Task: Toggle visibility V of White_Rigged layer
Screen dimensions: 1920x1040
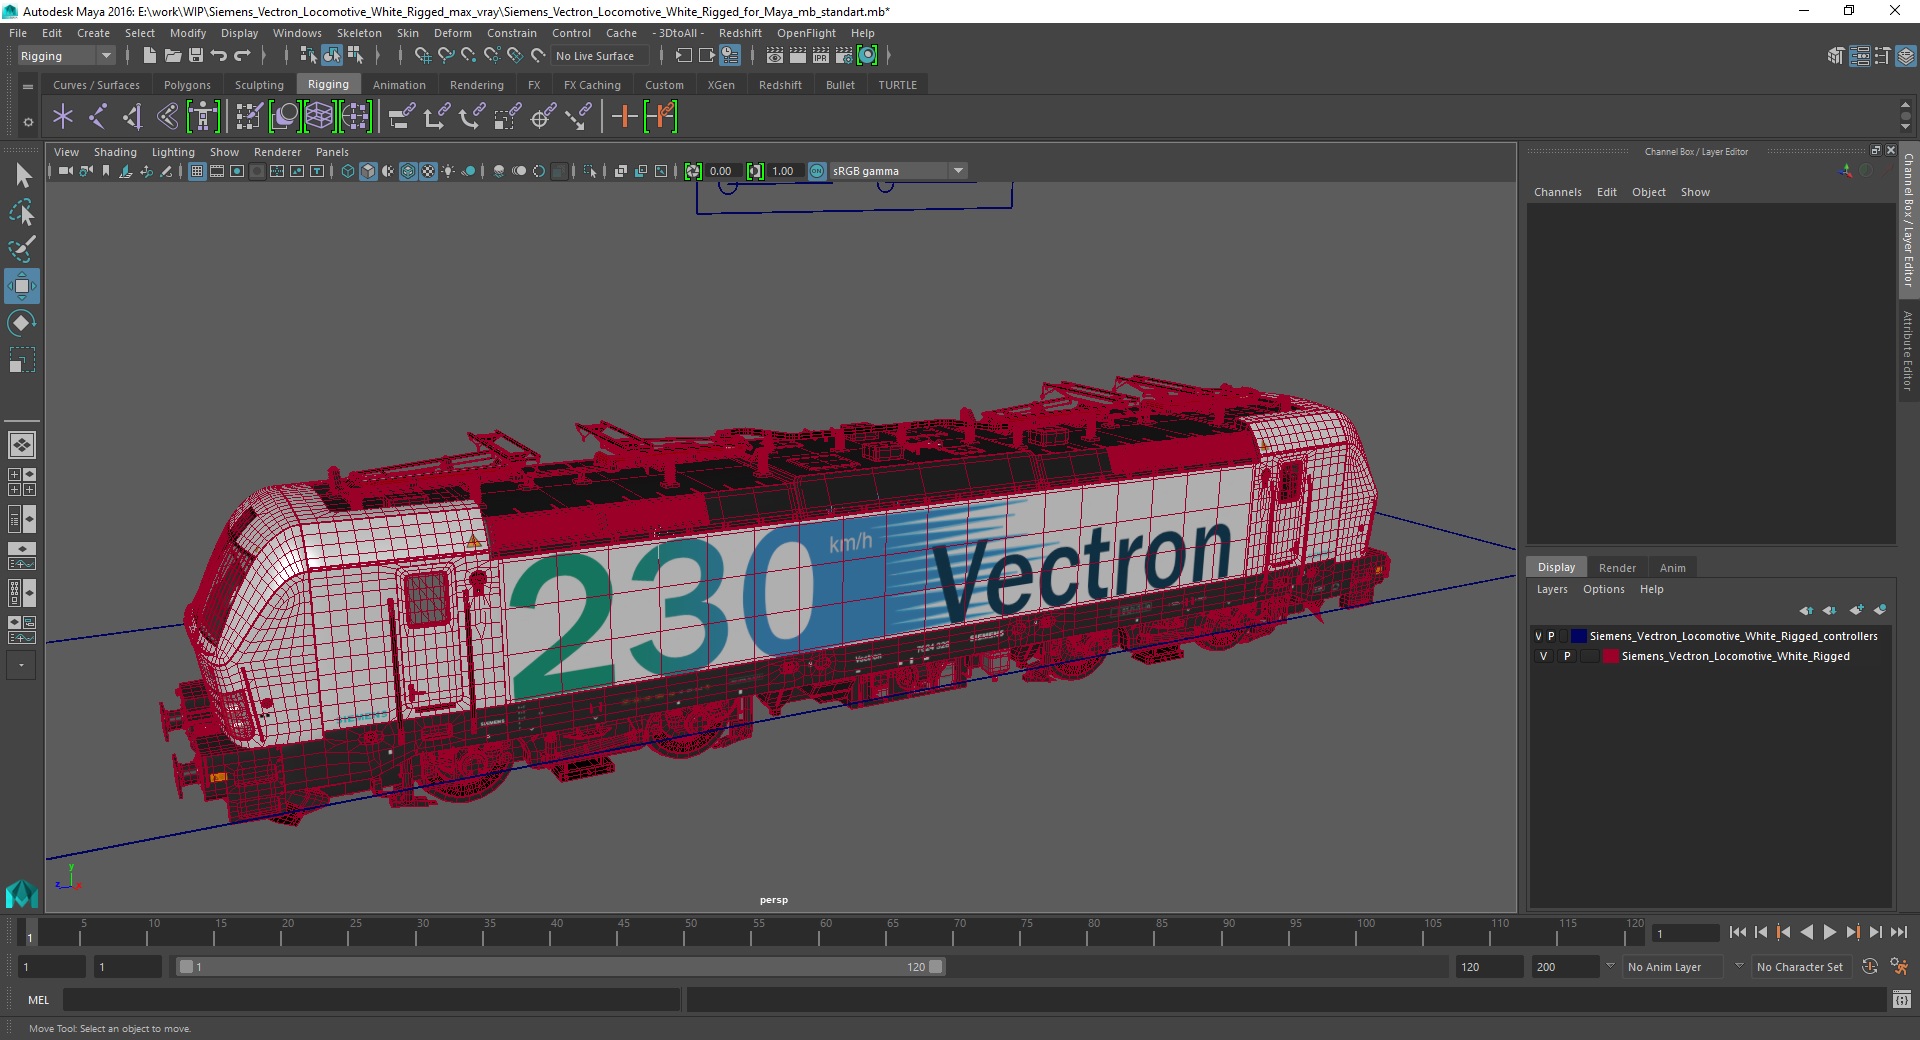Action: 1543,656
